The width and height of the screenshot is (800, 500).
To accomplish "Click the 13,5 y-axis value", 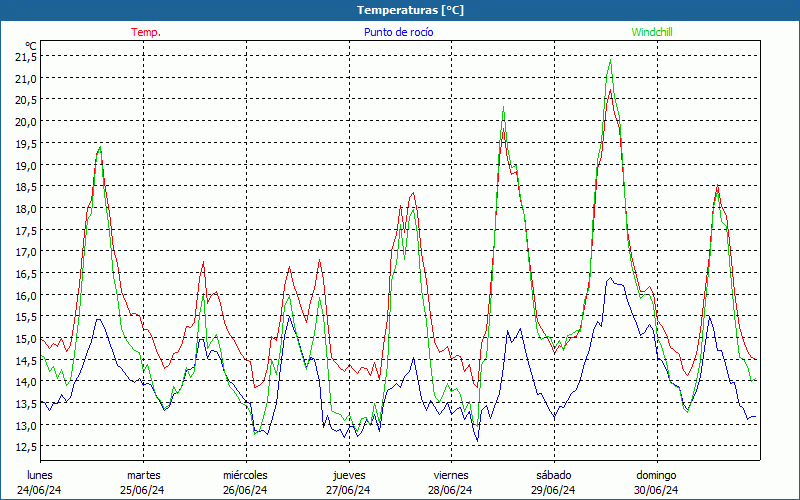I will coord(26,404).
